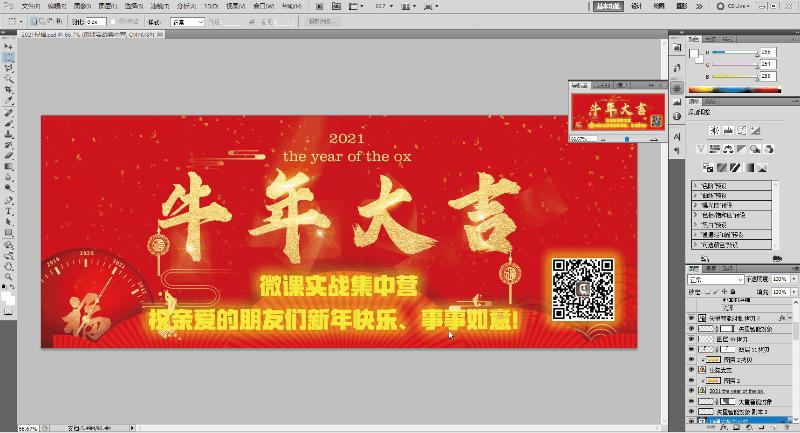
Task: Select the Pen tool
Action: [x=8, y=200]
